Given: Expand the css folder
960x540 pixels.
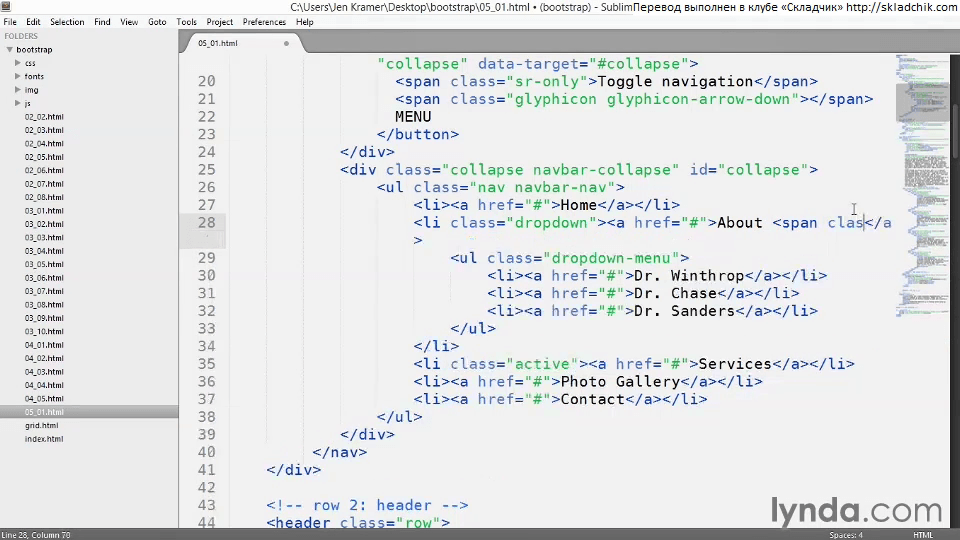Looking at the screenshot, I should [18, 63].
